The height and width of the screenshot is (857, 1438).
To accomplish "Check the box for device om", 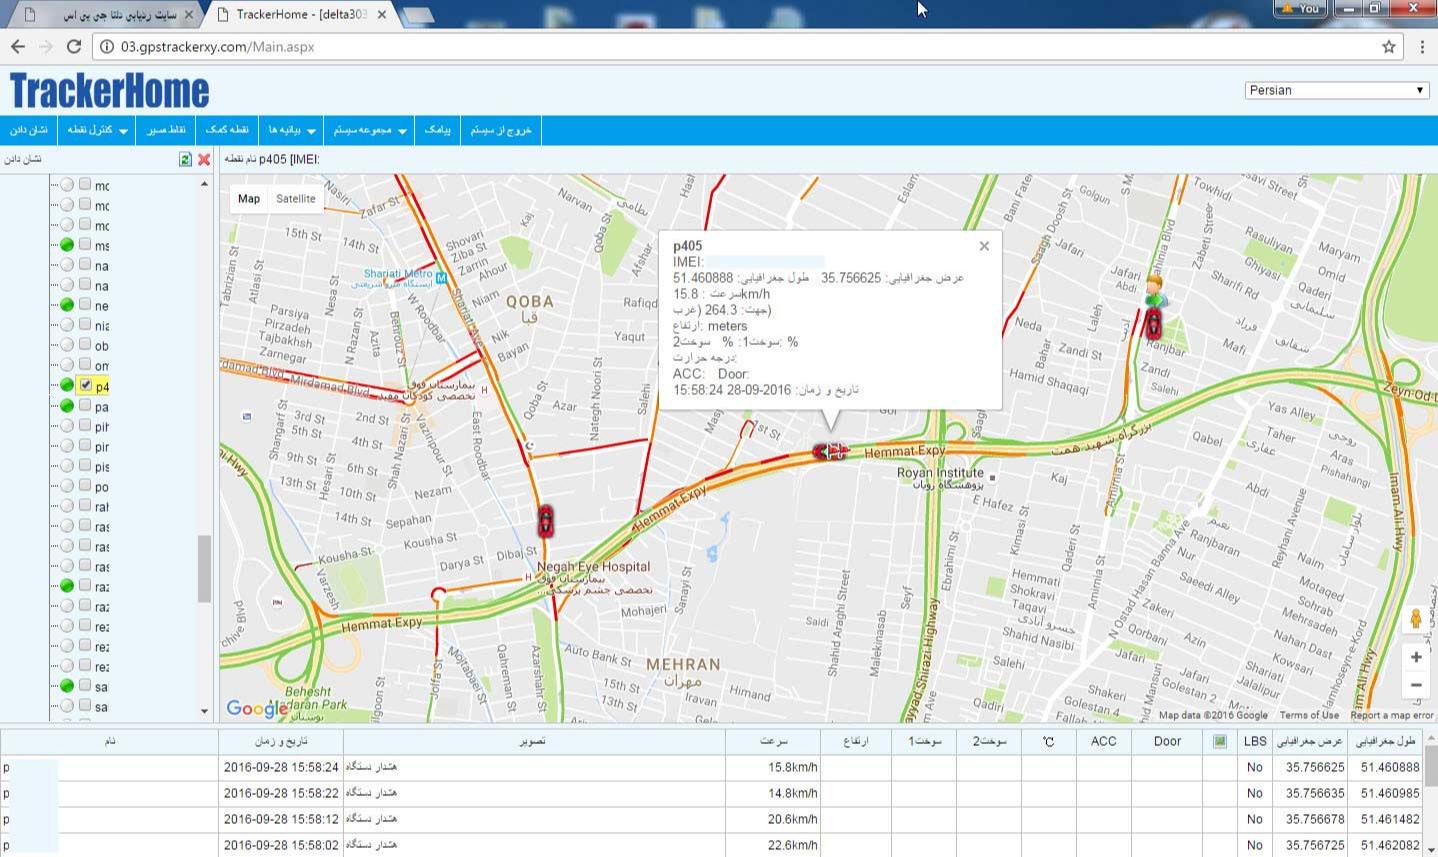I will 85,364.
